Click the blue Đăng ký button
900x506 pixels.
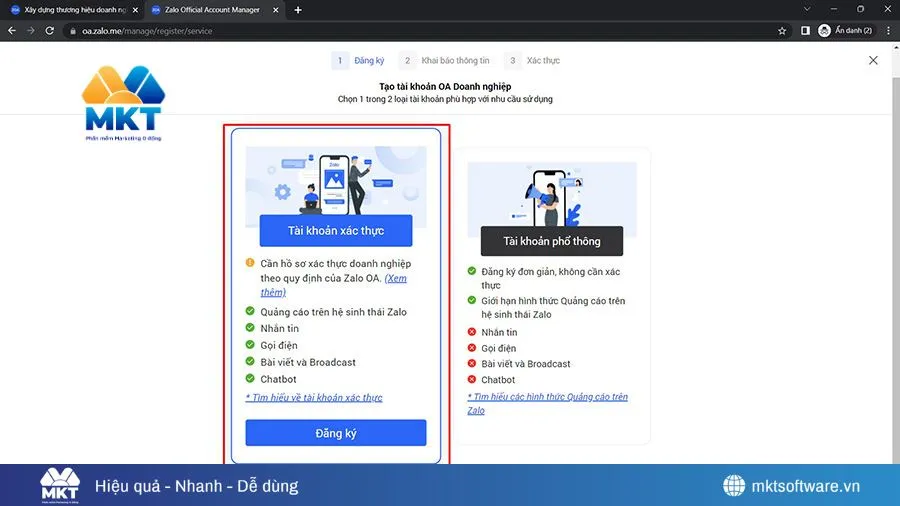(x=336, y=433)
